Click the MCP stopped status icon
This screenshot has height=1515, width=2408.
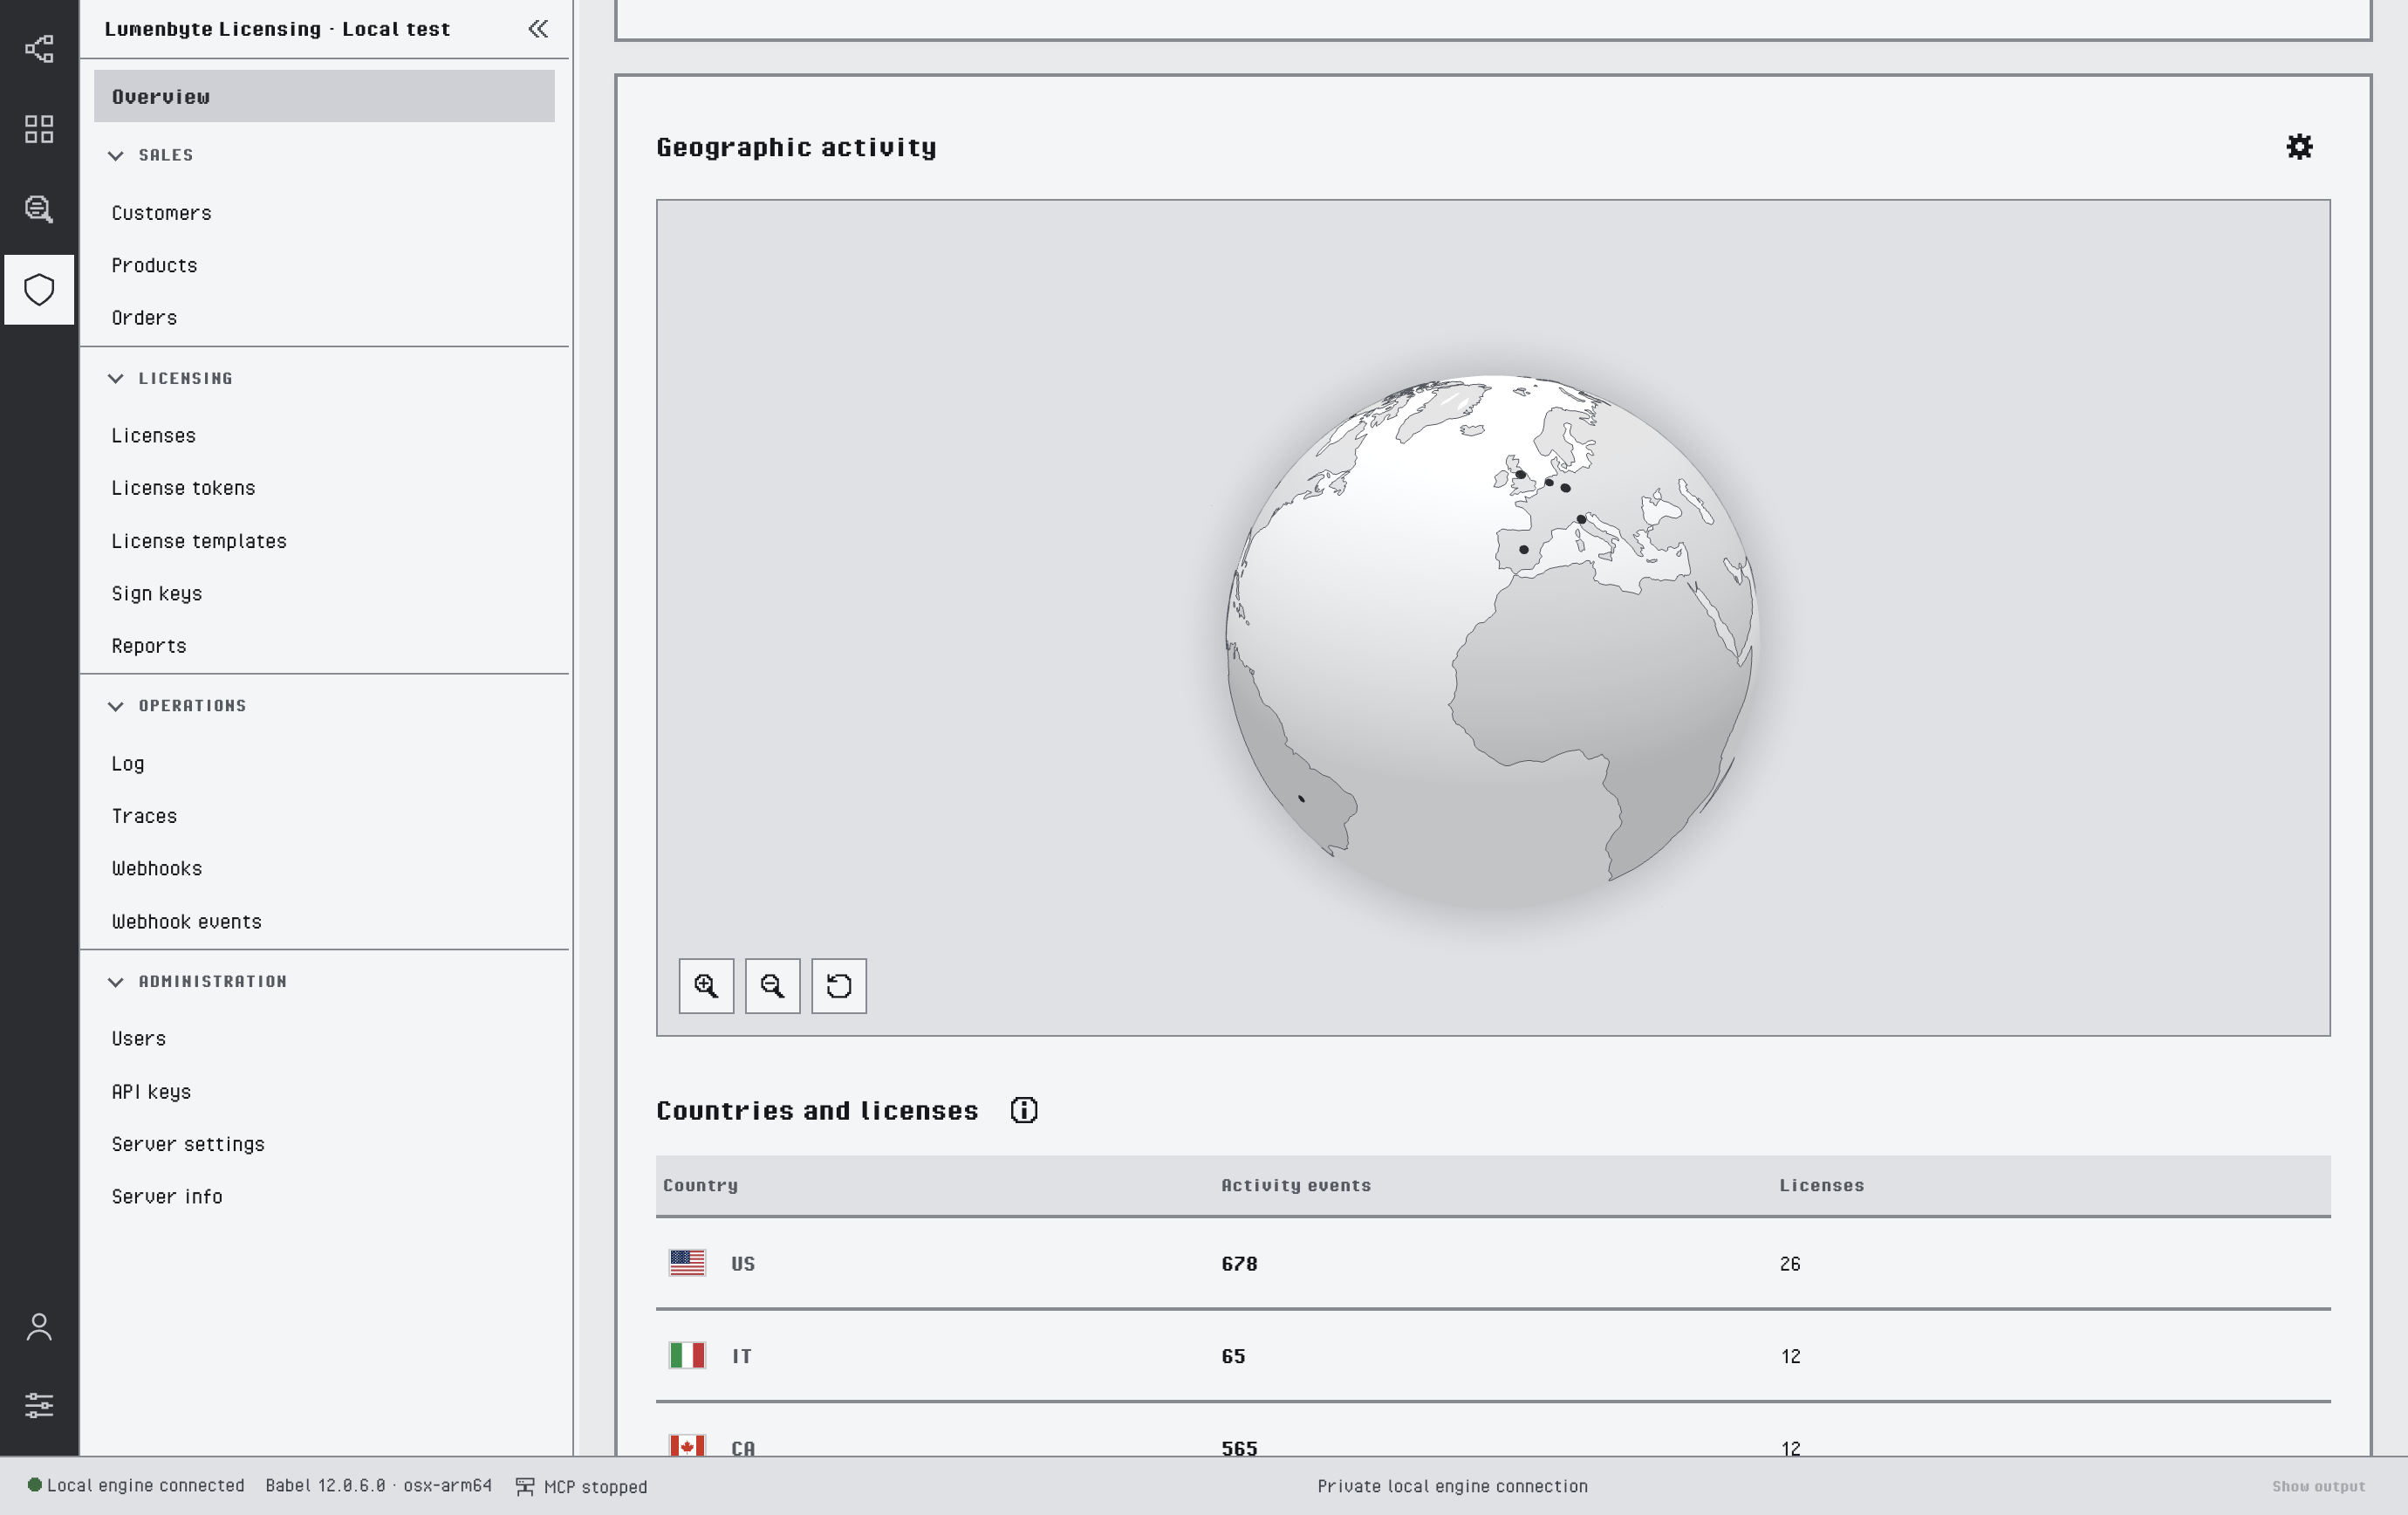coord(525,1487)
